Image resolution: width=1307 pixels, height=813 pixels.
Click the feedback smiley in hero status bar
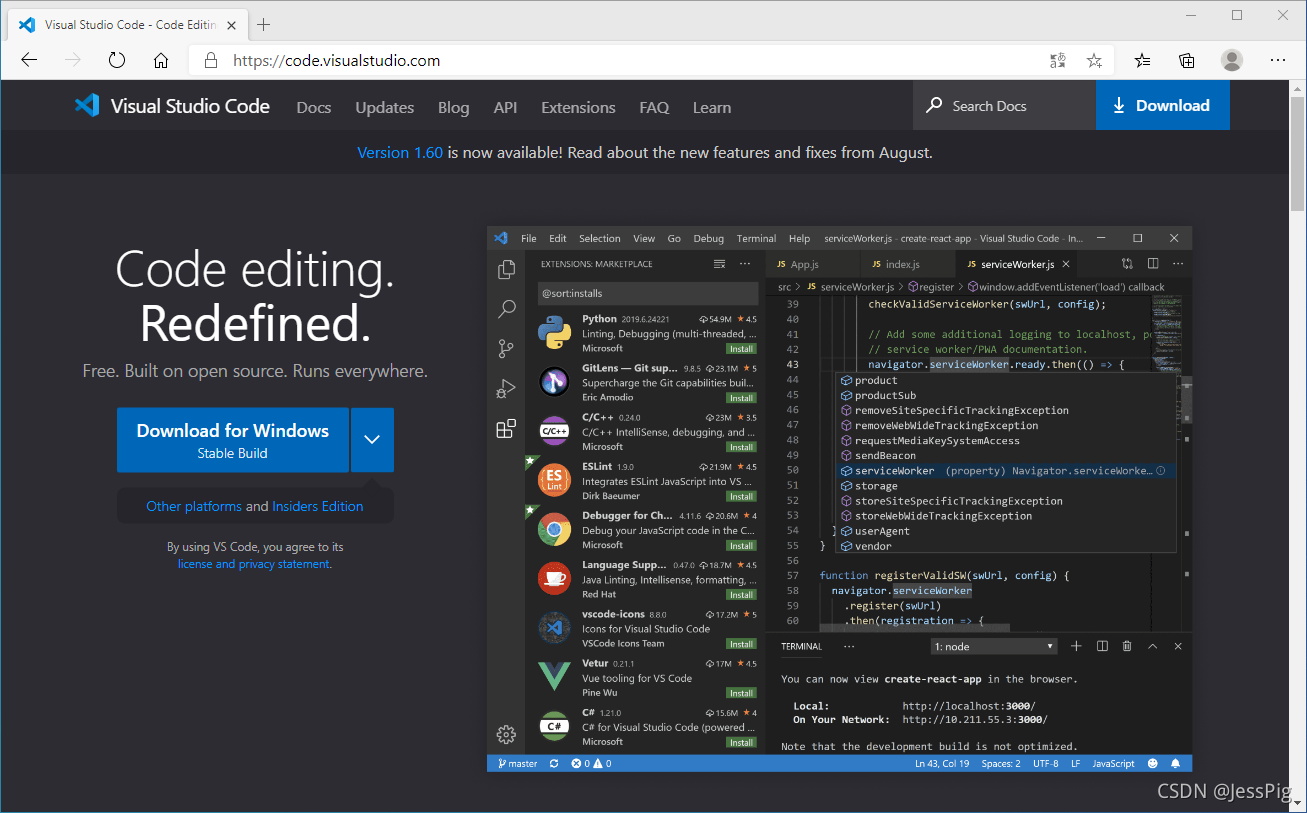[1152, 763]
